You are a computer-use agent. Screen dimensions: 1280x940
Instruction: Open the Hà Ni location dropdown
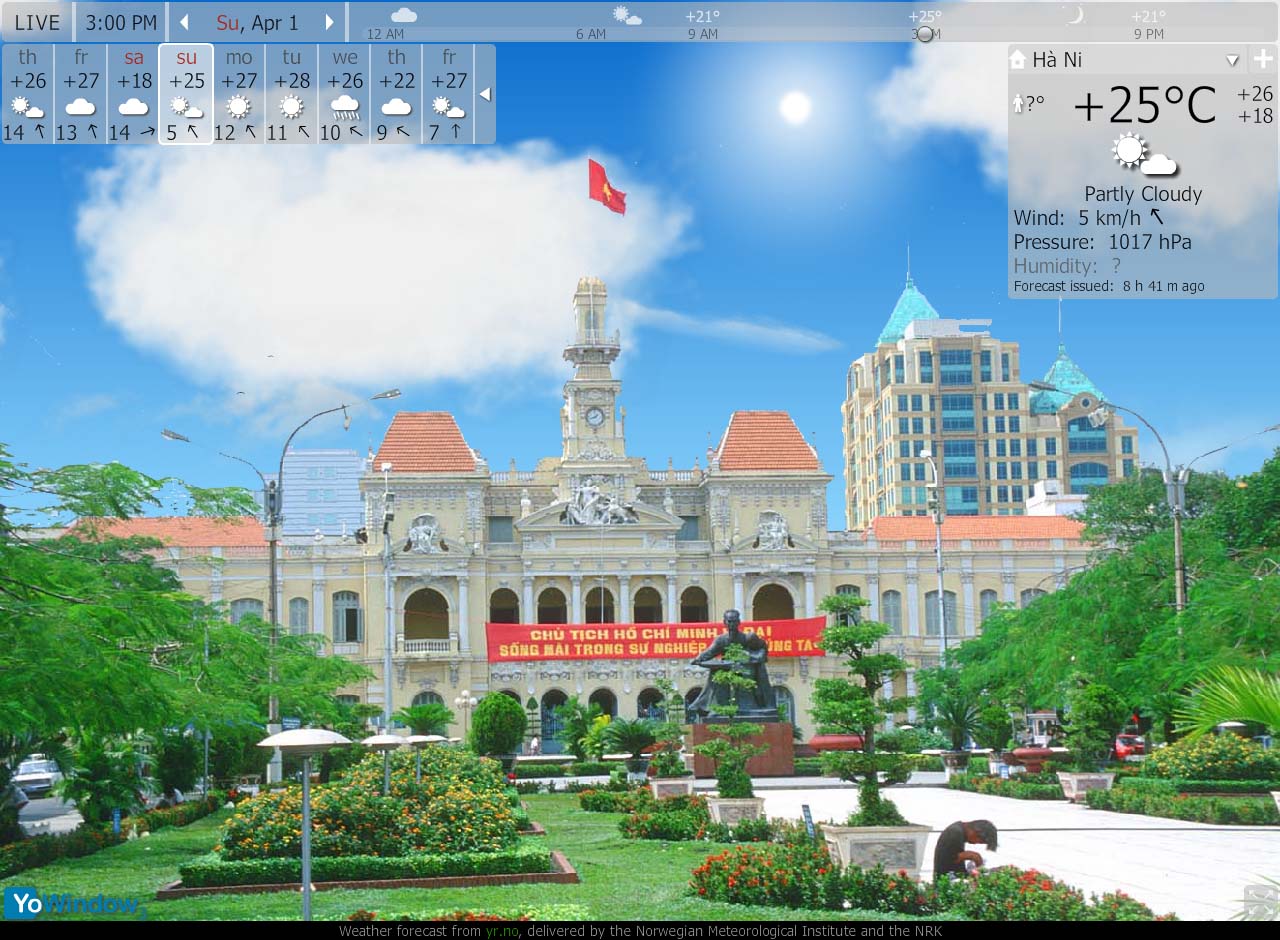click(1232, 60)
